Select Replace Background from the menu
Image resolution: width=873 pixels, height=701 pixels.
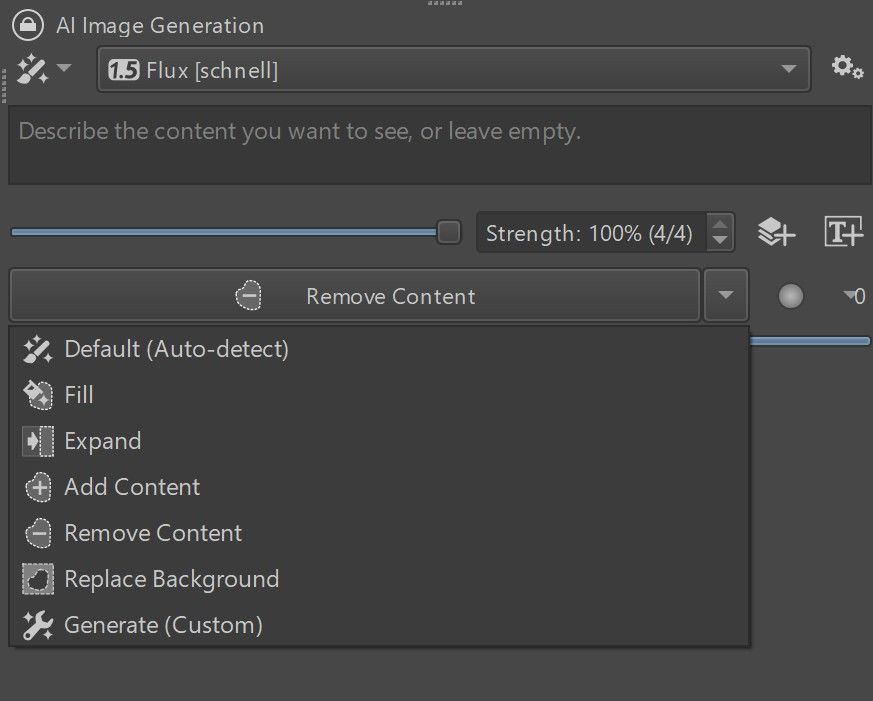[x=171, y=578]
